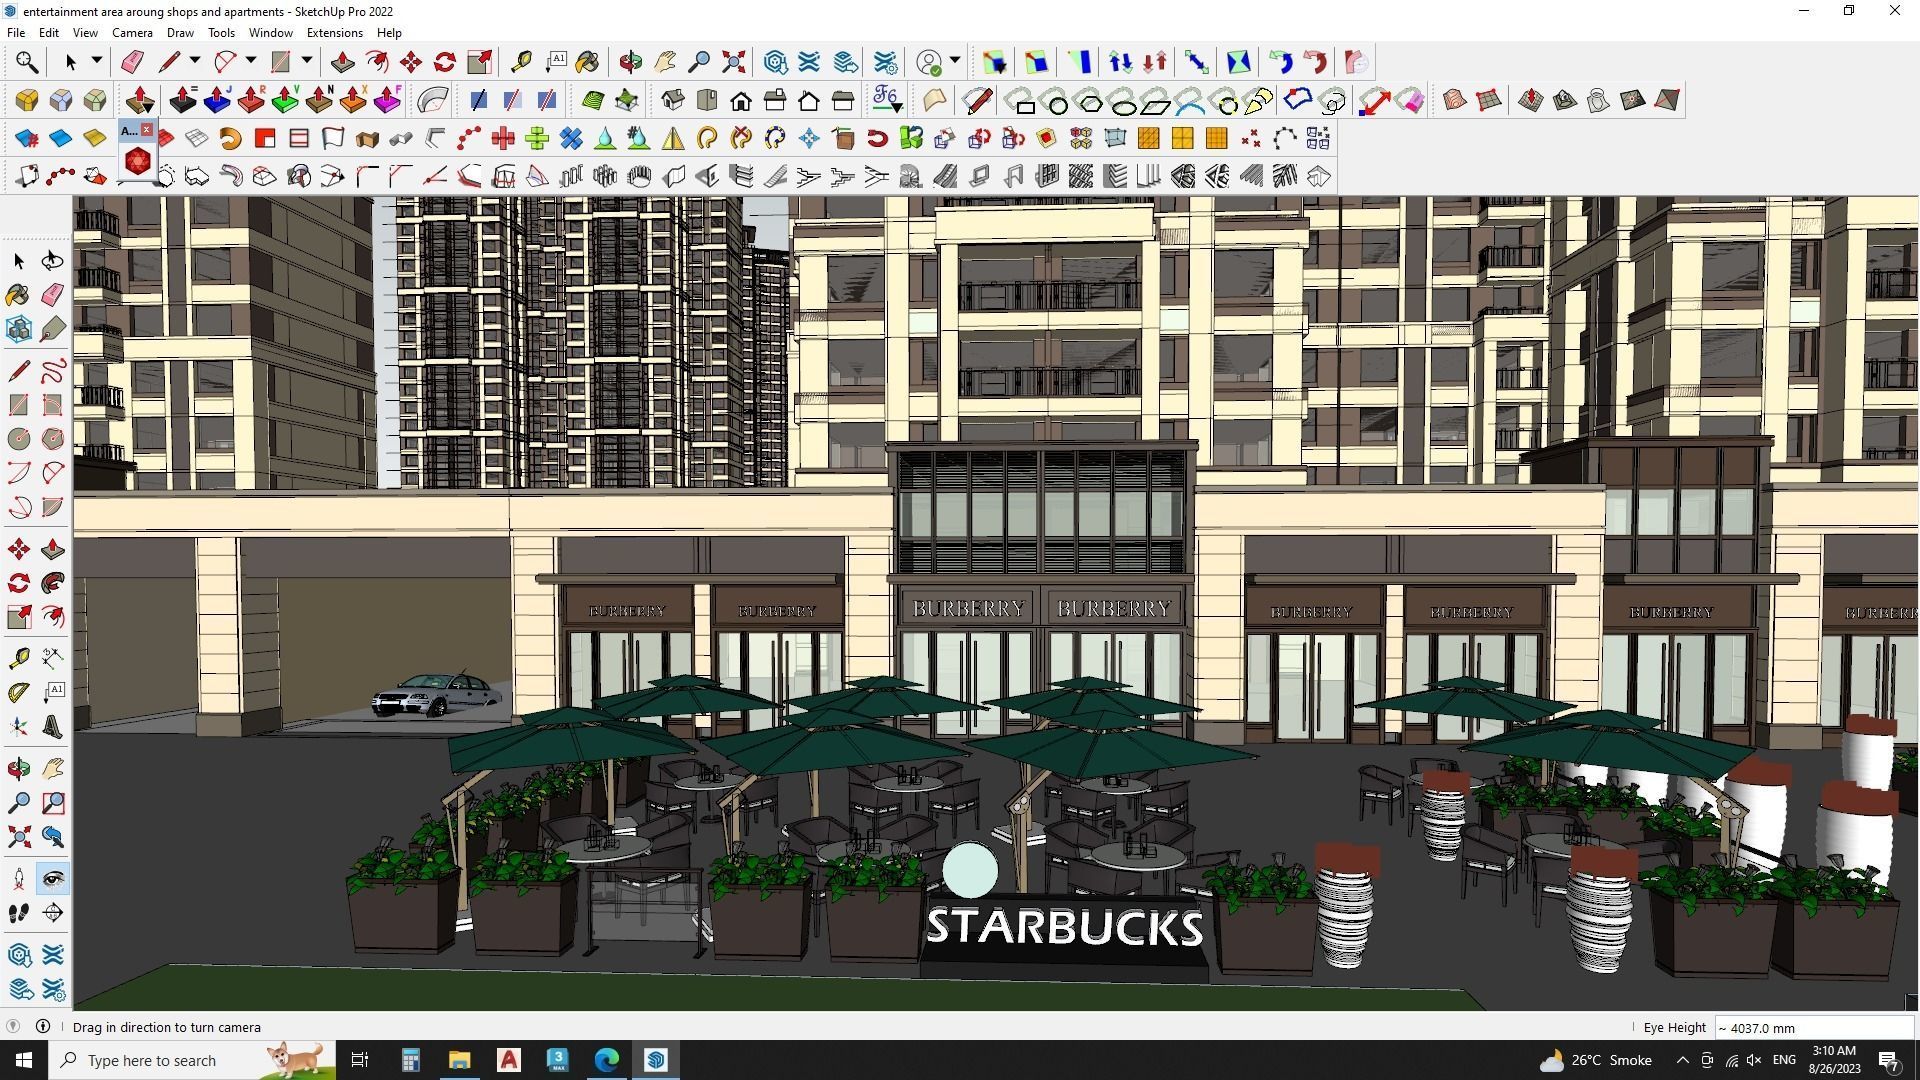Open the View menu
Screen dimensions: 1920x1080
(85, 32)
